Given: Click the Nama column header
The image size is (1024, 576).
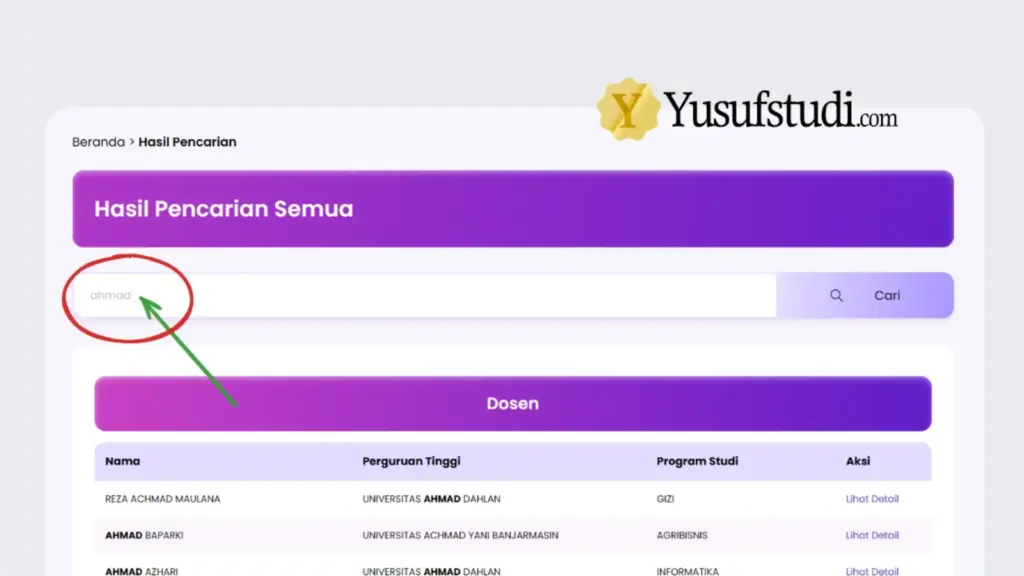Looking at the screenshot, I should [122, 461].
